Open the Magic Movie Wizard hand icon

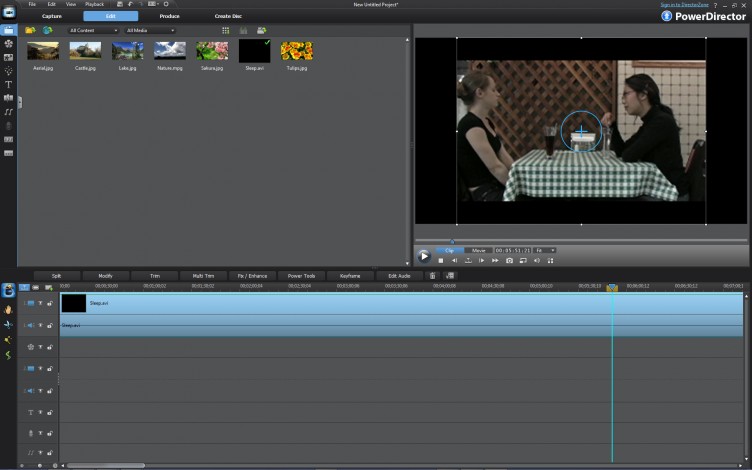tap(8, 309)
